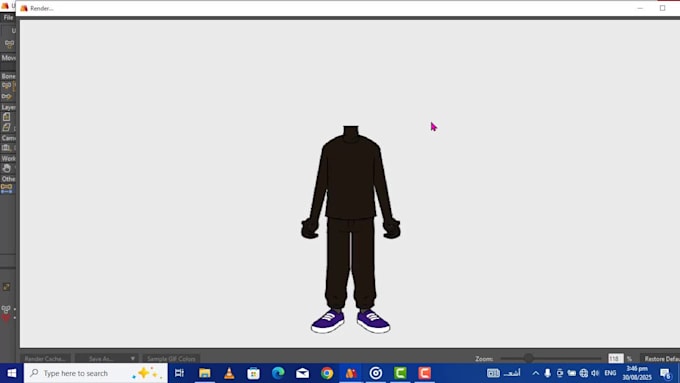Open the Save As dropdown
This screenshot has width=680, height=383.
pos(106,359)
